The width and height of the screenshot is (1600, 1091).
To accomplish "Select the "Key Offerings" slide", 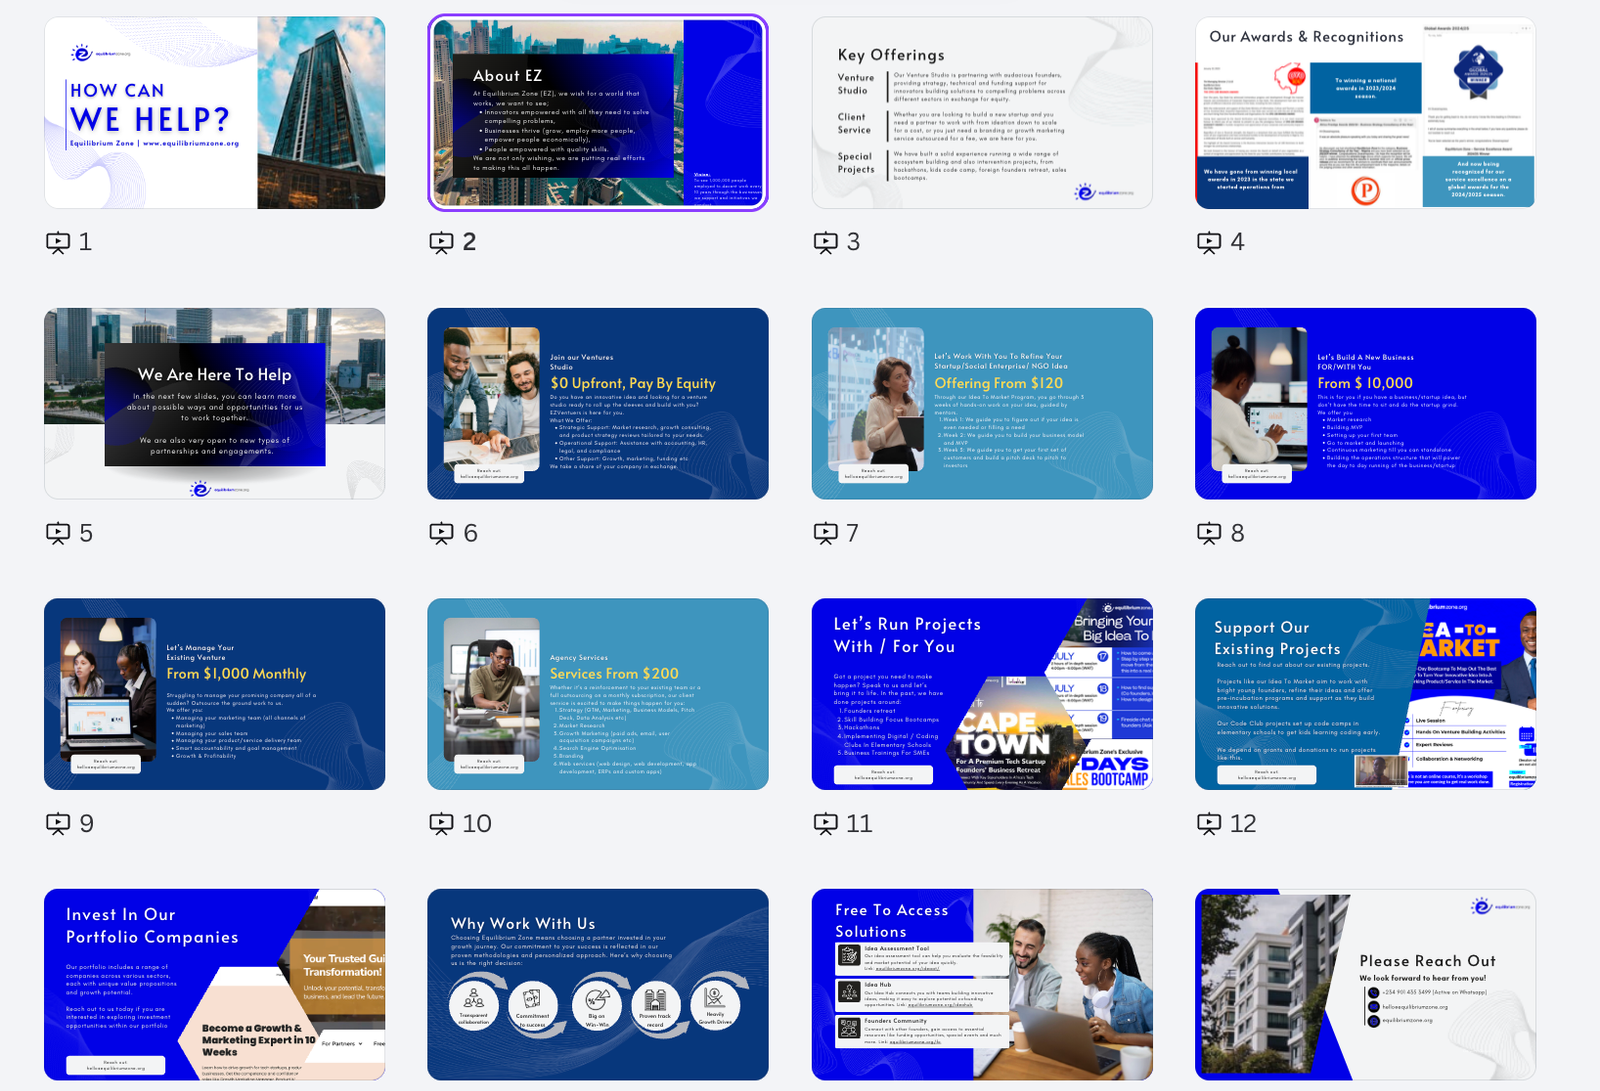I will click(981, 112).
